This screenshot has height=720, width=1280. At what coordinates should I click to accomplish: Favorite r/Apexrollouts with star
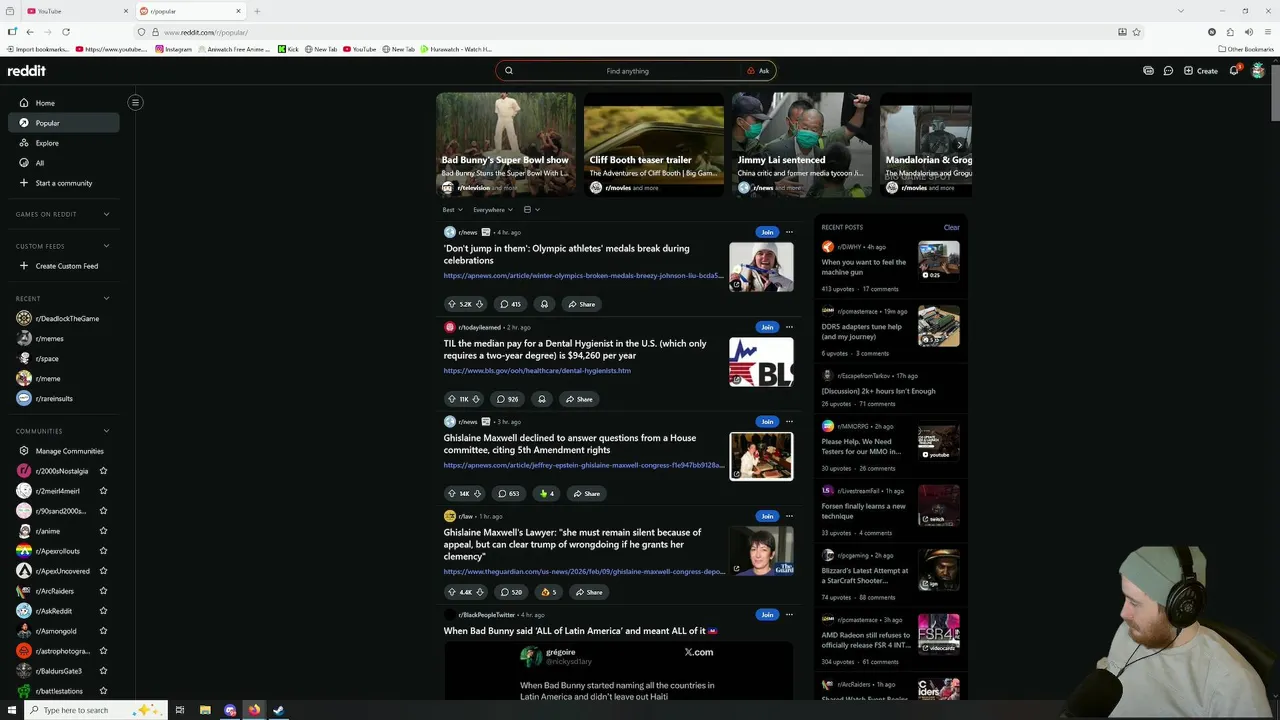(x=103, y=551)
